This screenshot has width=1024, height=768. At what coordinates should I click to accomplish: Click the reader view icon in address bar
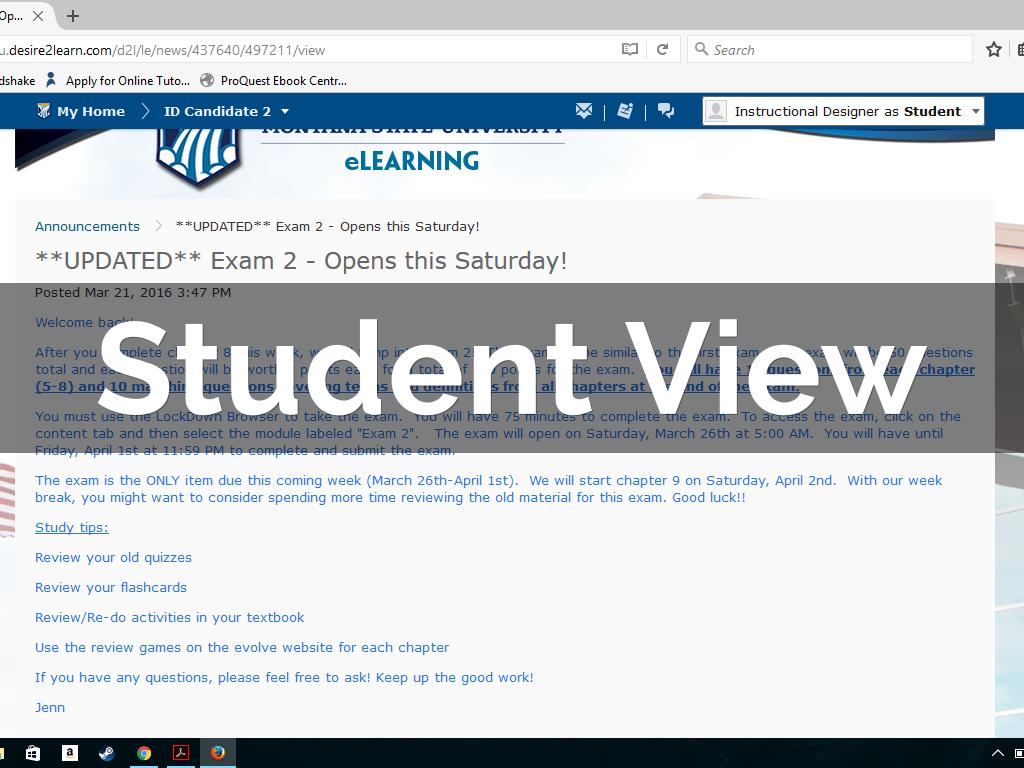630,49
